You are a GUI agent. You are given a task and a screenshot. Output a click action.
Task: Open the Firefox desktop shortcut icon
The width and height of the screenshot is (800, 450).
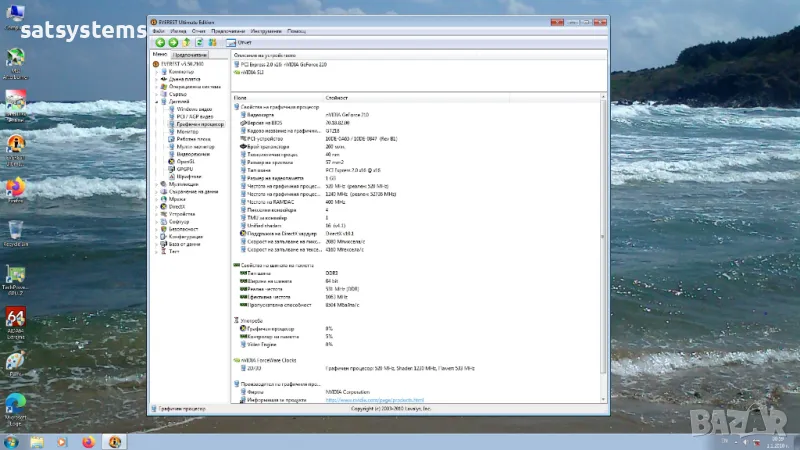15,188
